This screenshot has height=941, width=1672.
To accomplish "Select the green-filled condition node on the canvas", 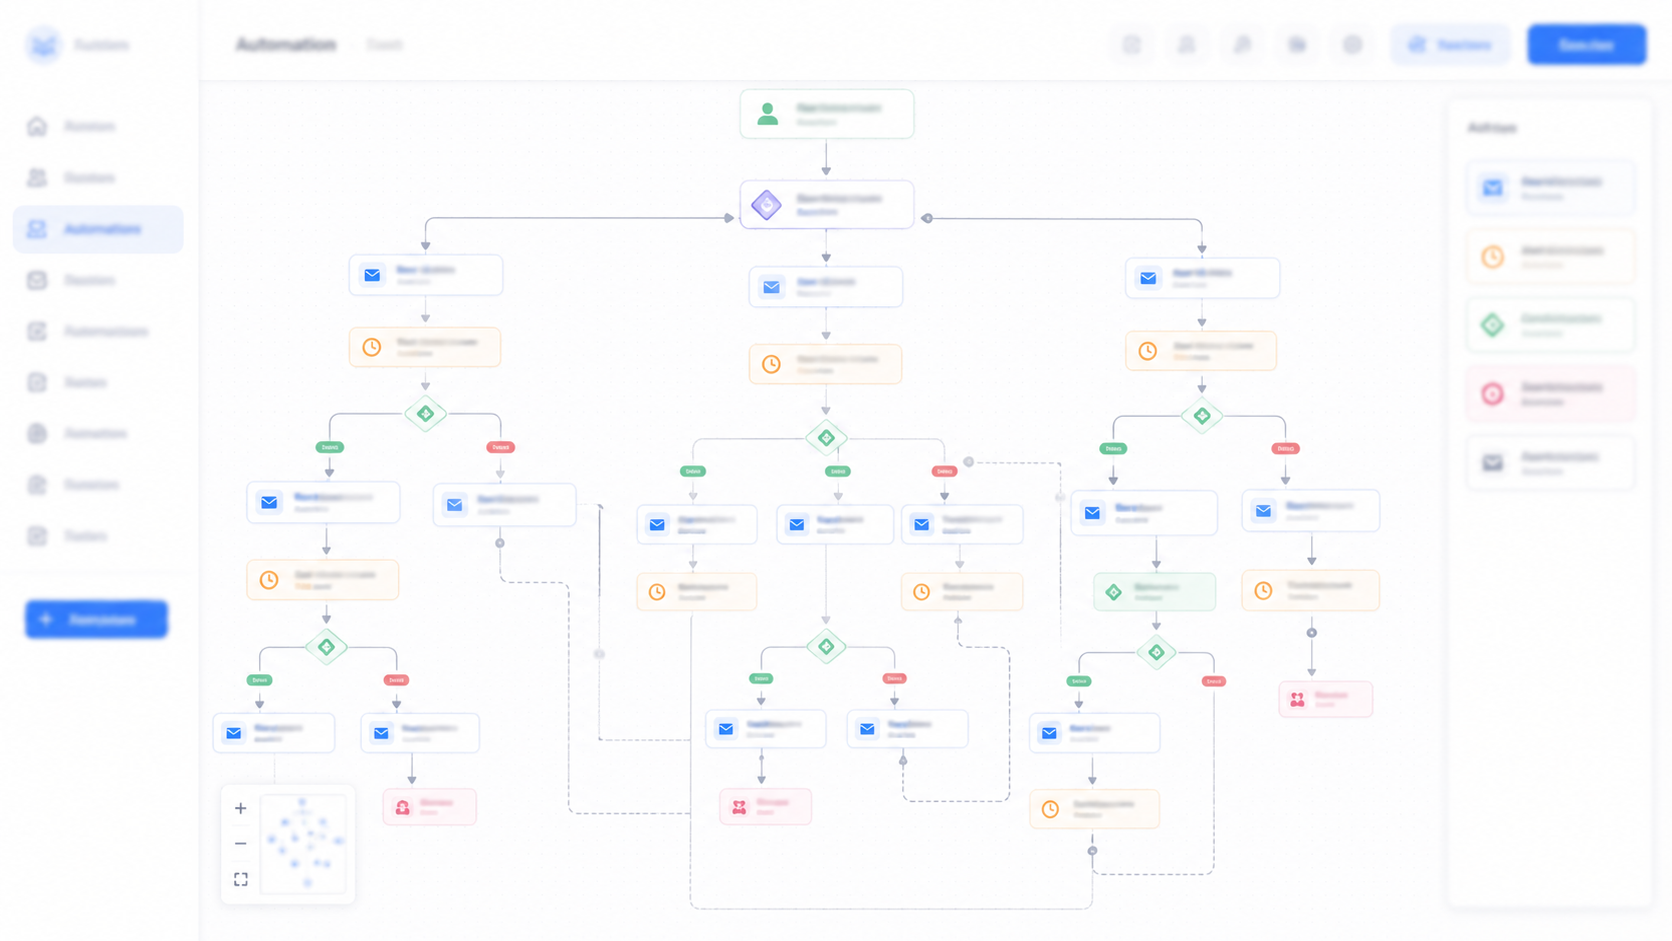I will pos(1154,592).
